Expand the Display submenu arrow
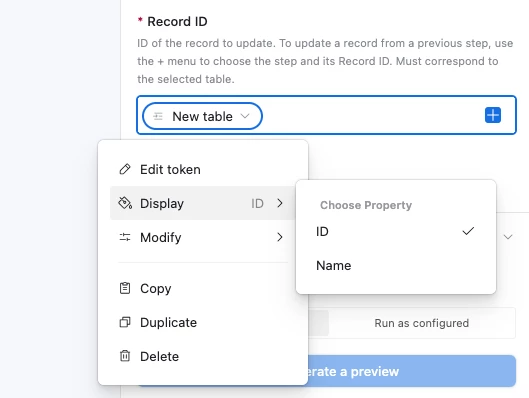529x398 pixels. pos(280,203)
